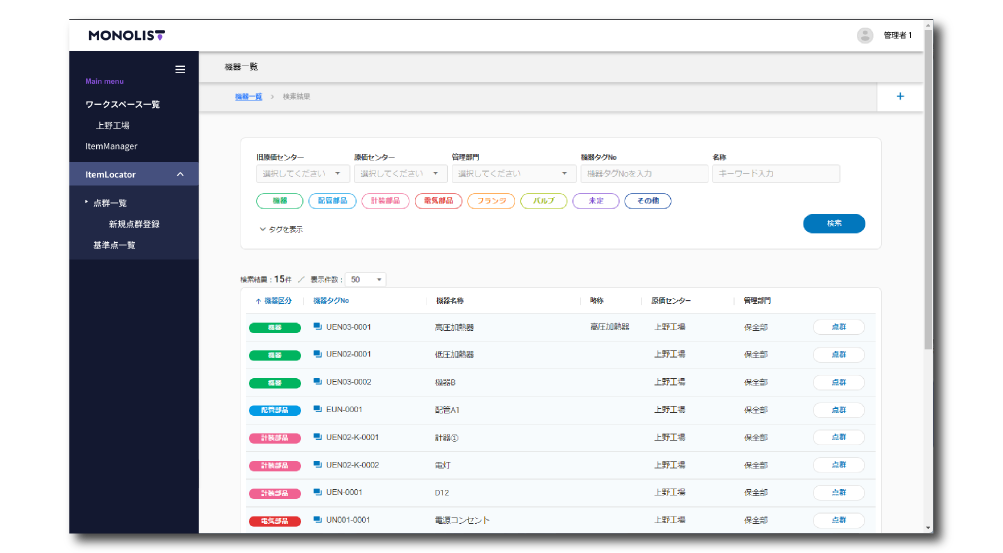1003x553 pixels.
Task: Toggle the hamburger sidebar menu icon
Action: 180,69
